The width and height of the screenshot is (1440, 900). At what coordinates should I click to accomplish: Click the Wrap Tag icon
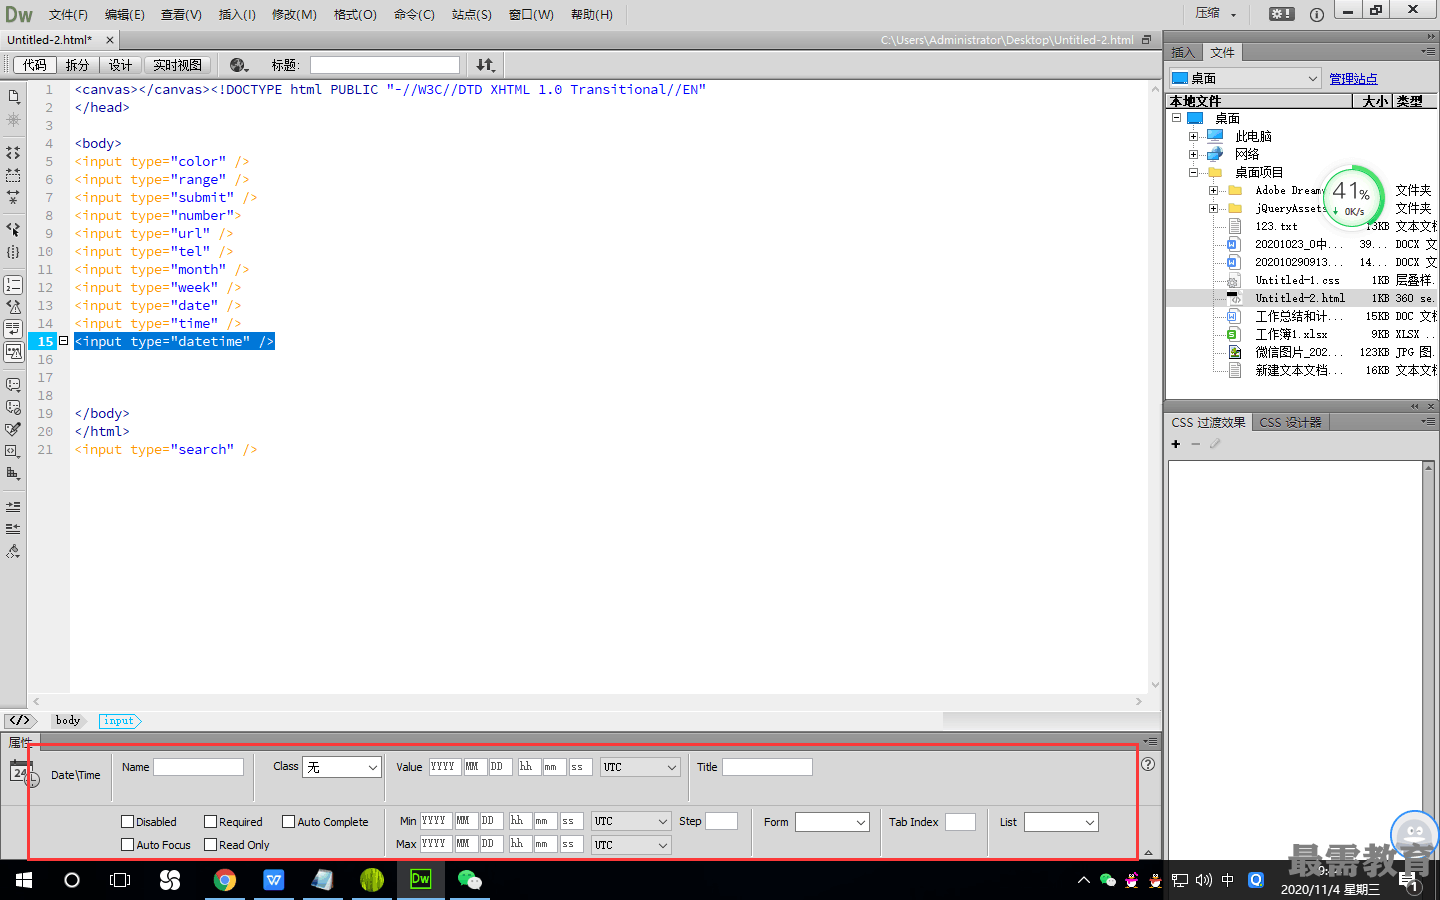click(13, 429)
